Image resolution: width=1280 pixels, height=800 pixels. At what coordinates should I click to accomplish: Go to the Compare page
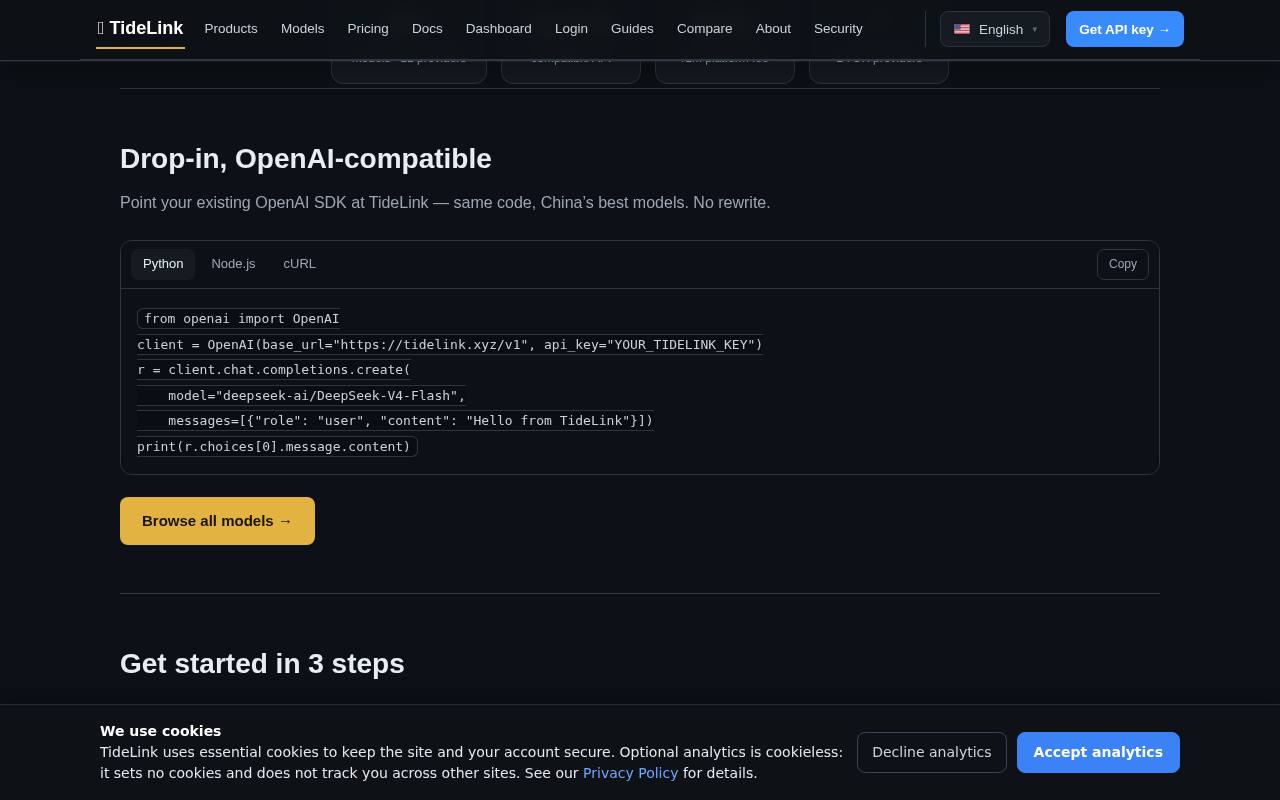pos(705,29)
